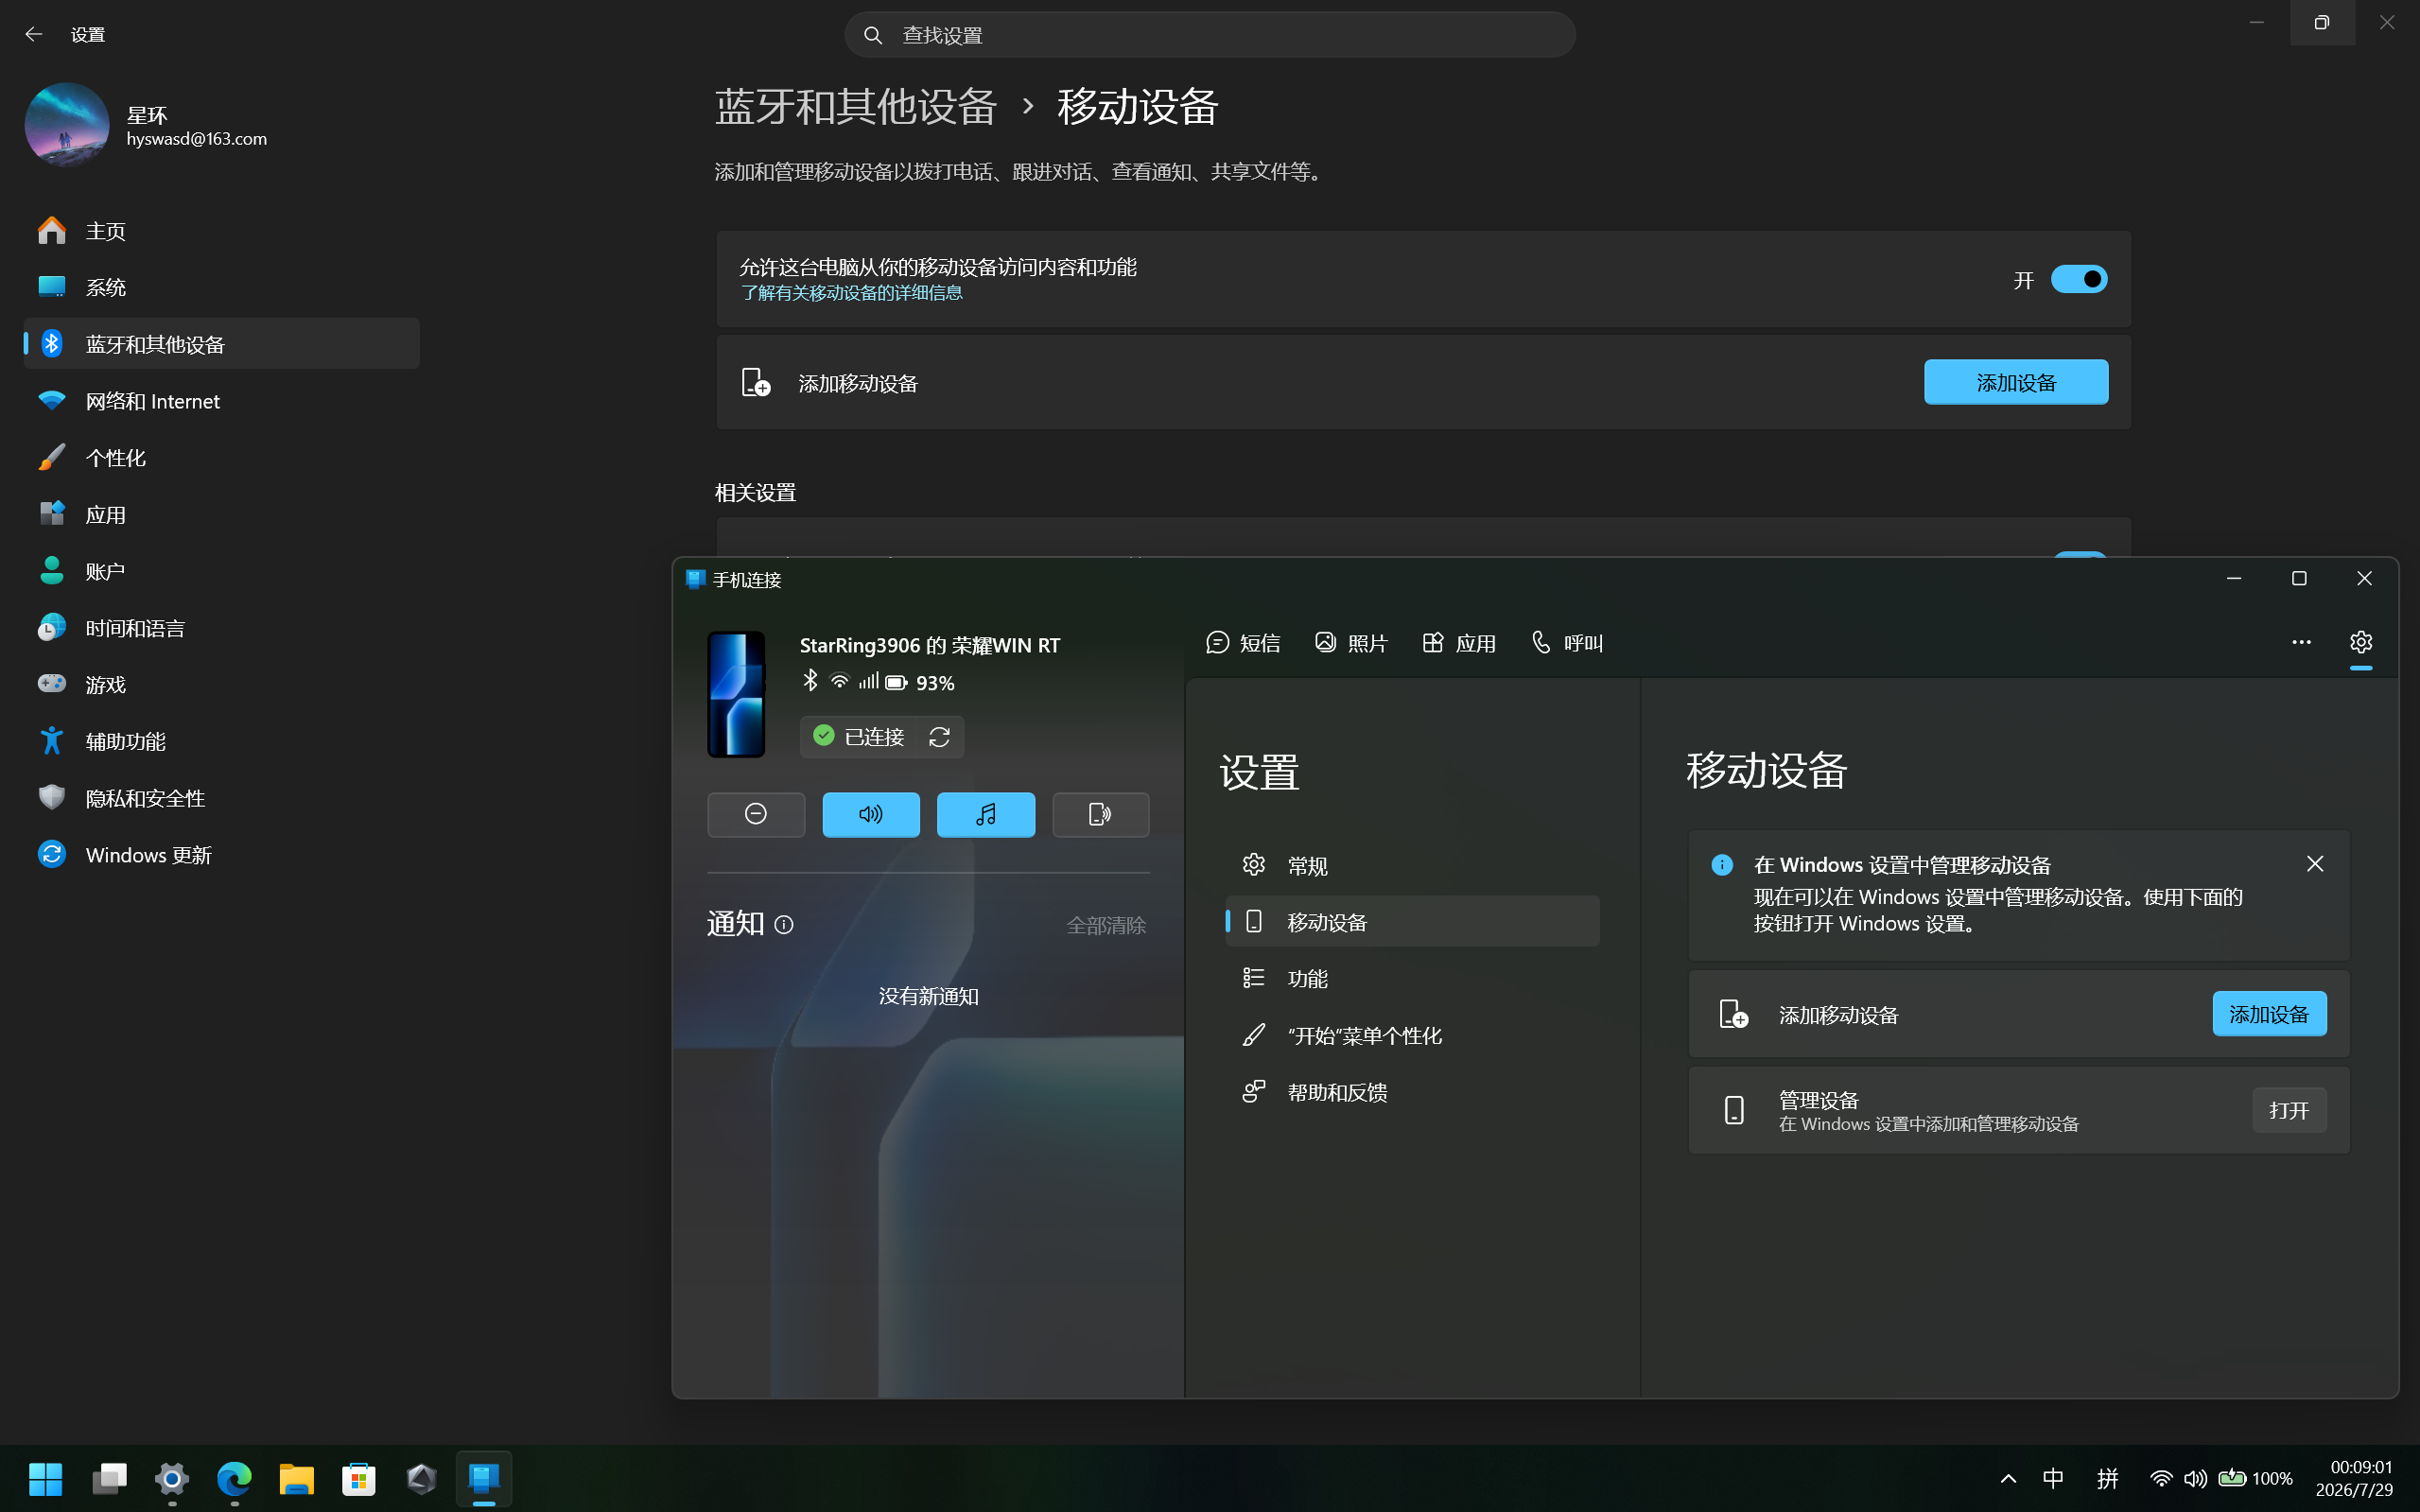This screenshot has width=2420, height=1512.
Task: Toggle the phone screen cast button
Action: (1100, 814)
